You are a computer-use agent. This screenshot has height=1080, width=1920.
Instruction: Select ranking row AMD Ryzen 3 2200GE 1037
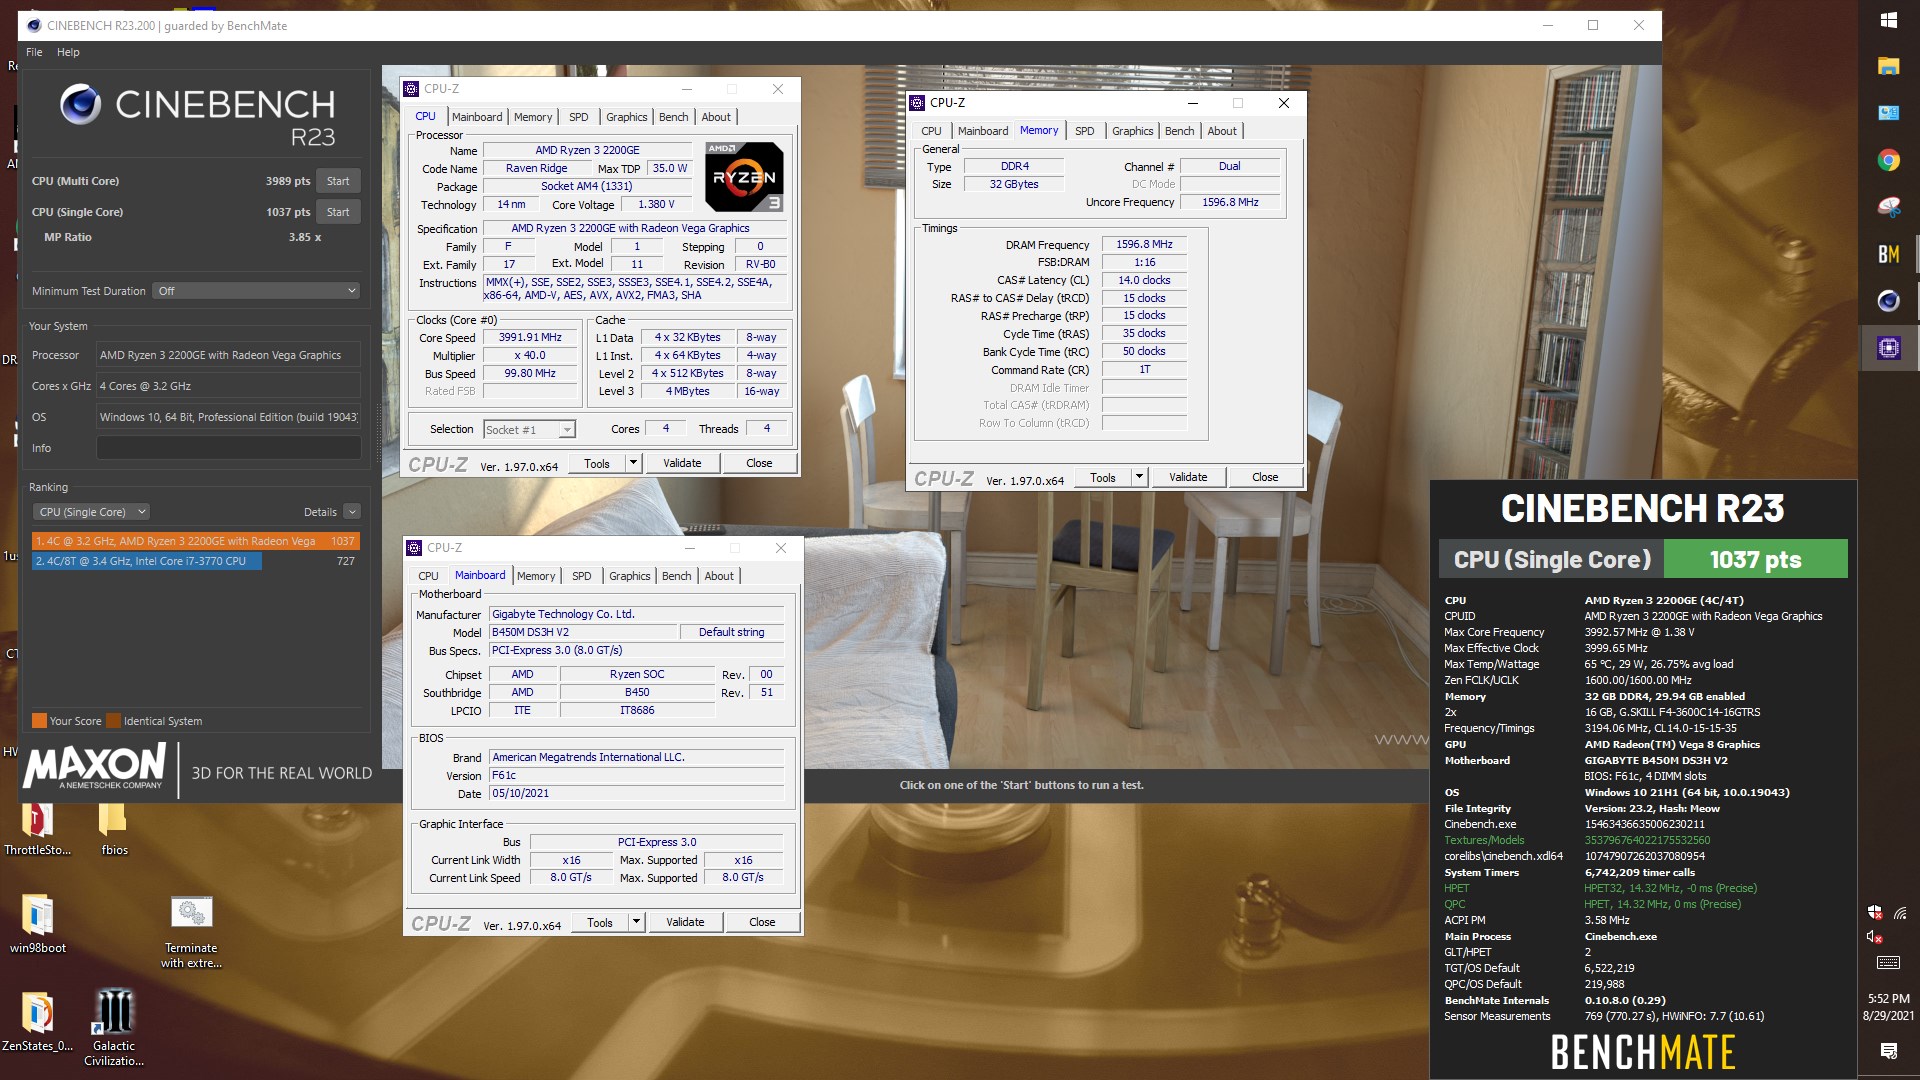pos(196,541)
